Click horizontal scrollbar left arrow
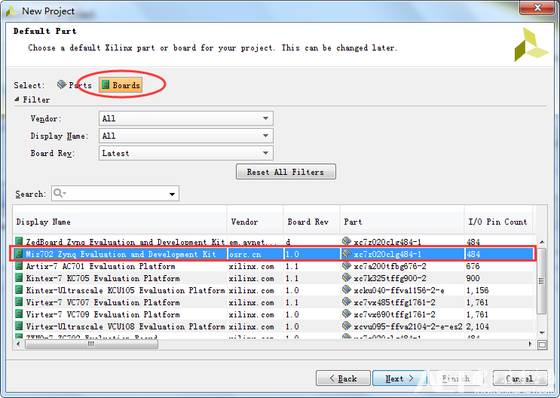Screen dimensions: 560x398 point(19,344)
